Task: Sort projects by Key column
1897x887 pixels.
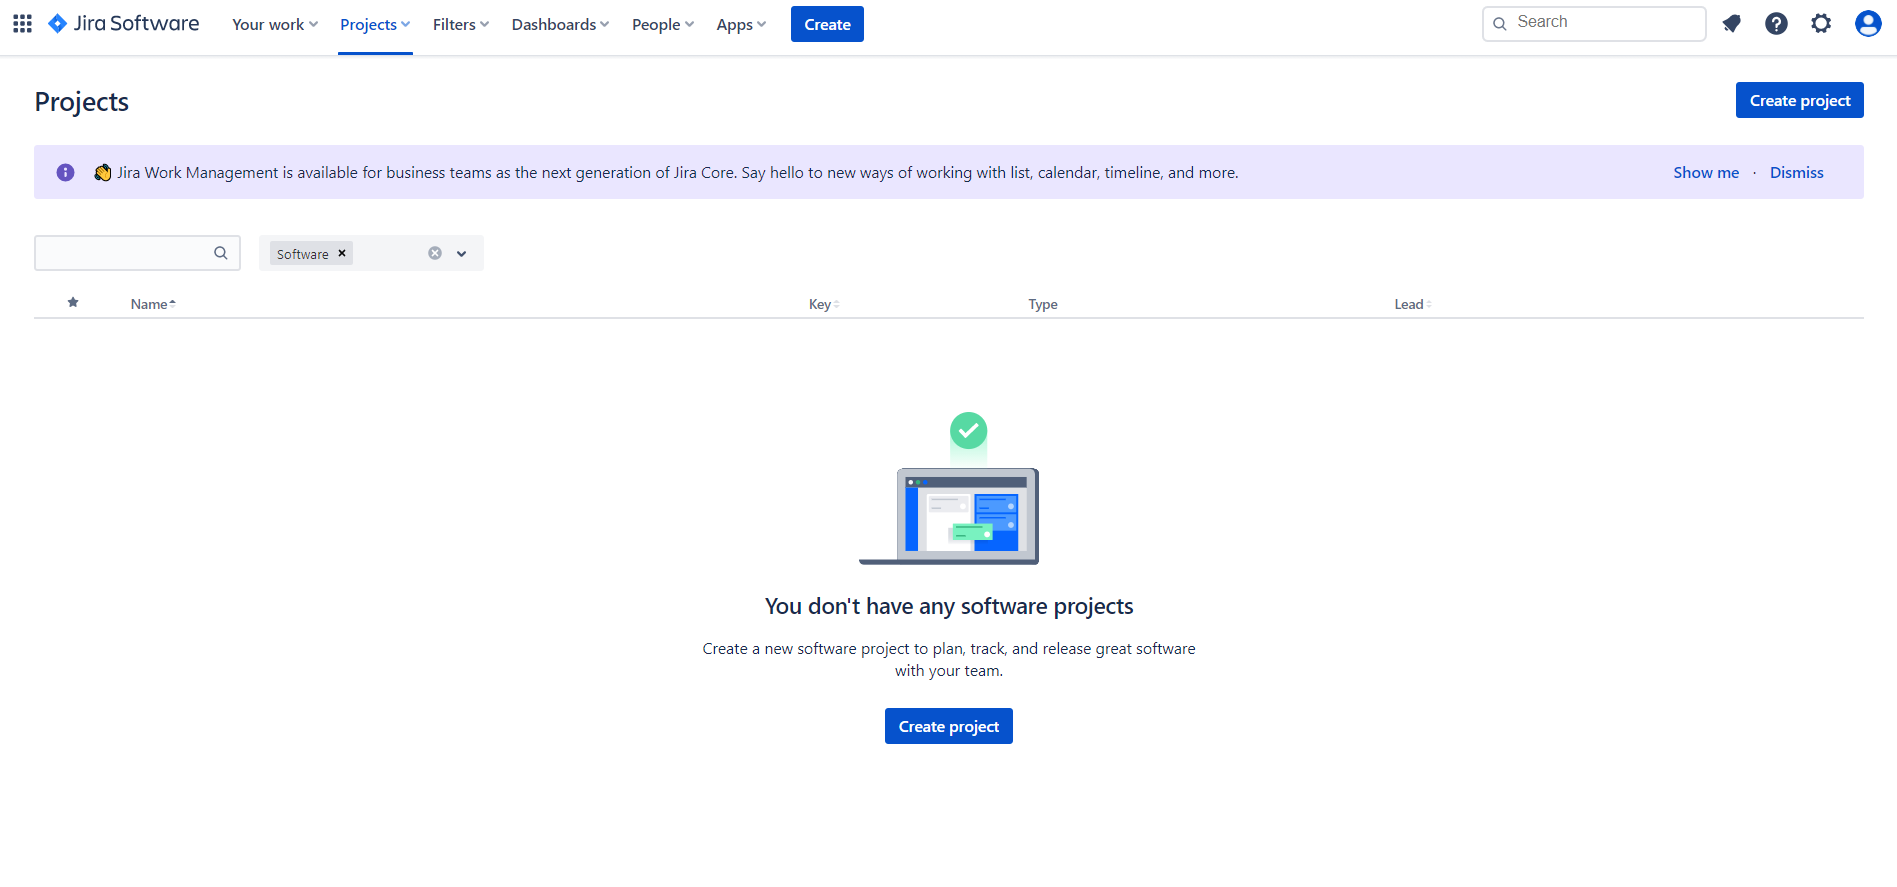Action: 824,304
